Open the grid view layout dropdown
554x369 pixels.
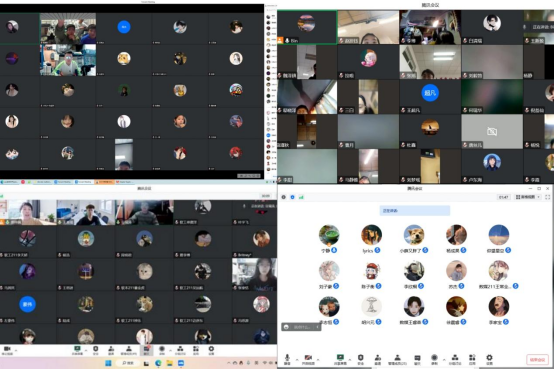[528, 197]
